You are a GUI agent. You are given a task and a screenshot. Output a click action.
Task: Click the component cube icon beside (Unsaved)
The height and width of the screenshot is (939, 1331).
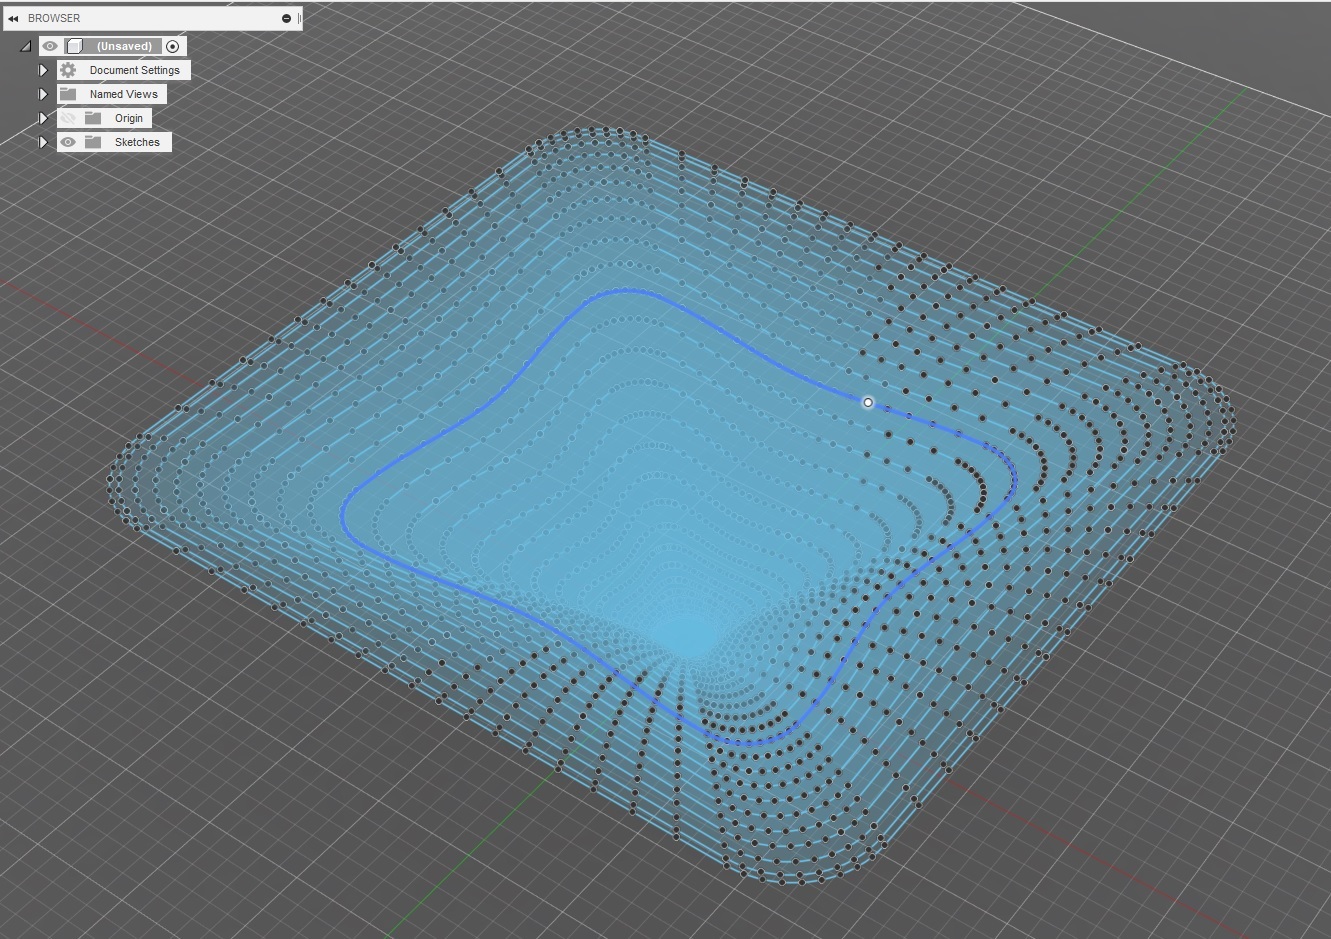74,46
